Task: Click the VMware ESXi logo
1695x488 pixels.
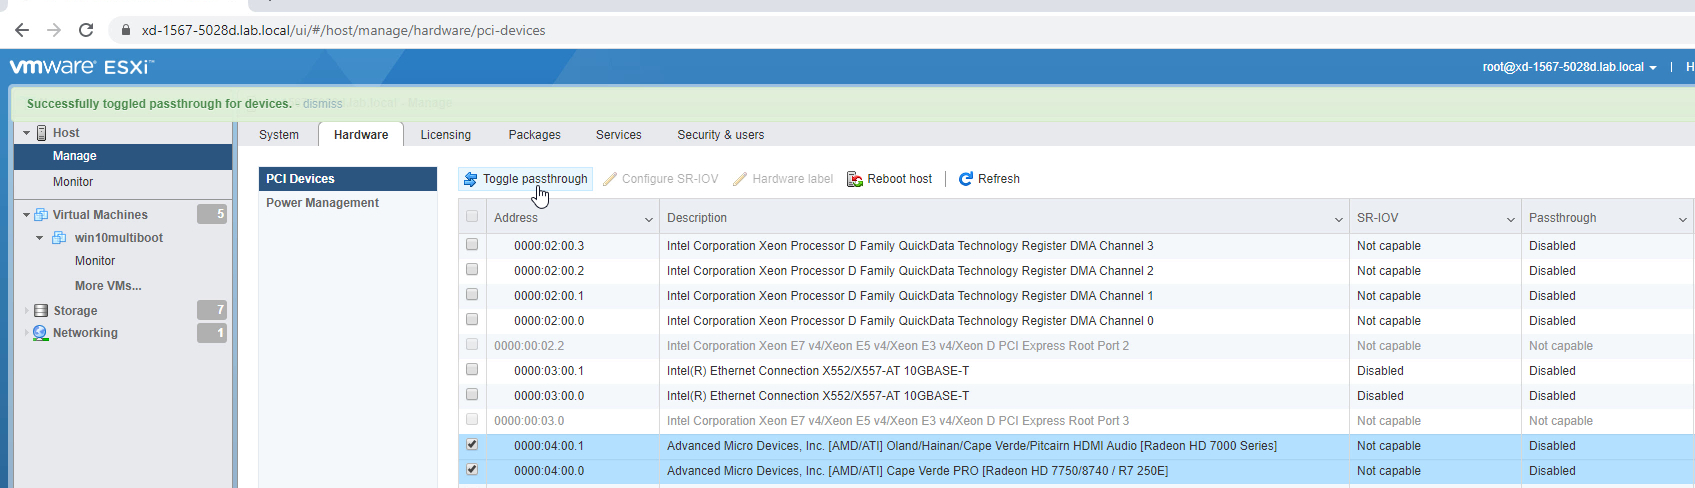Action: [x=82, y=67]
